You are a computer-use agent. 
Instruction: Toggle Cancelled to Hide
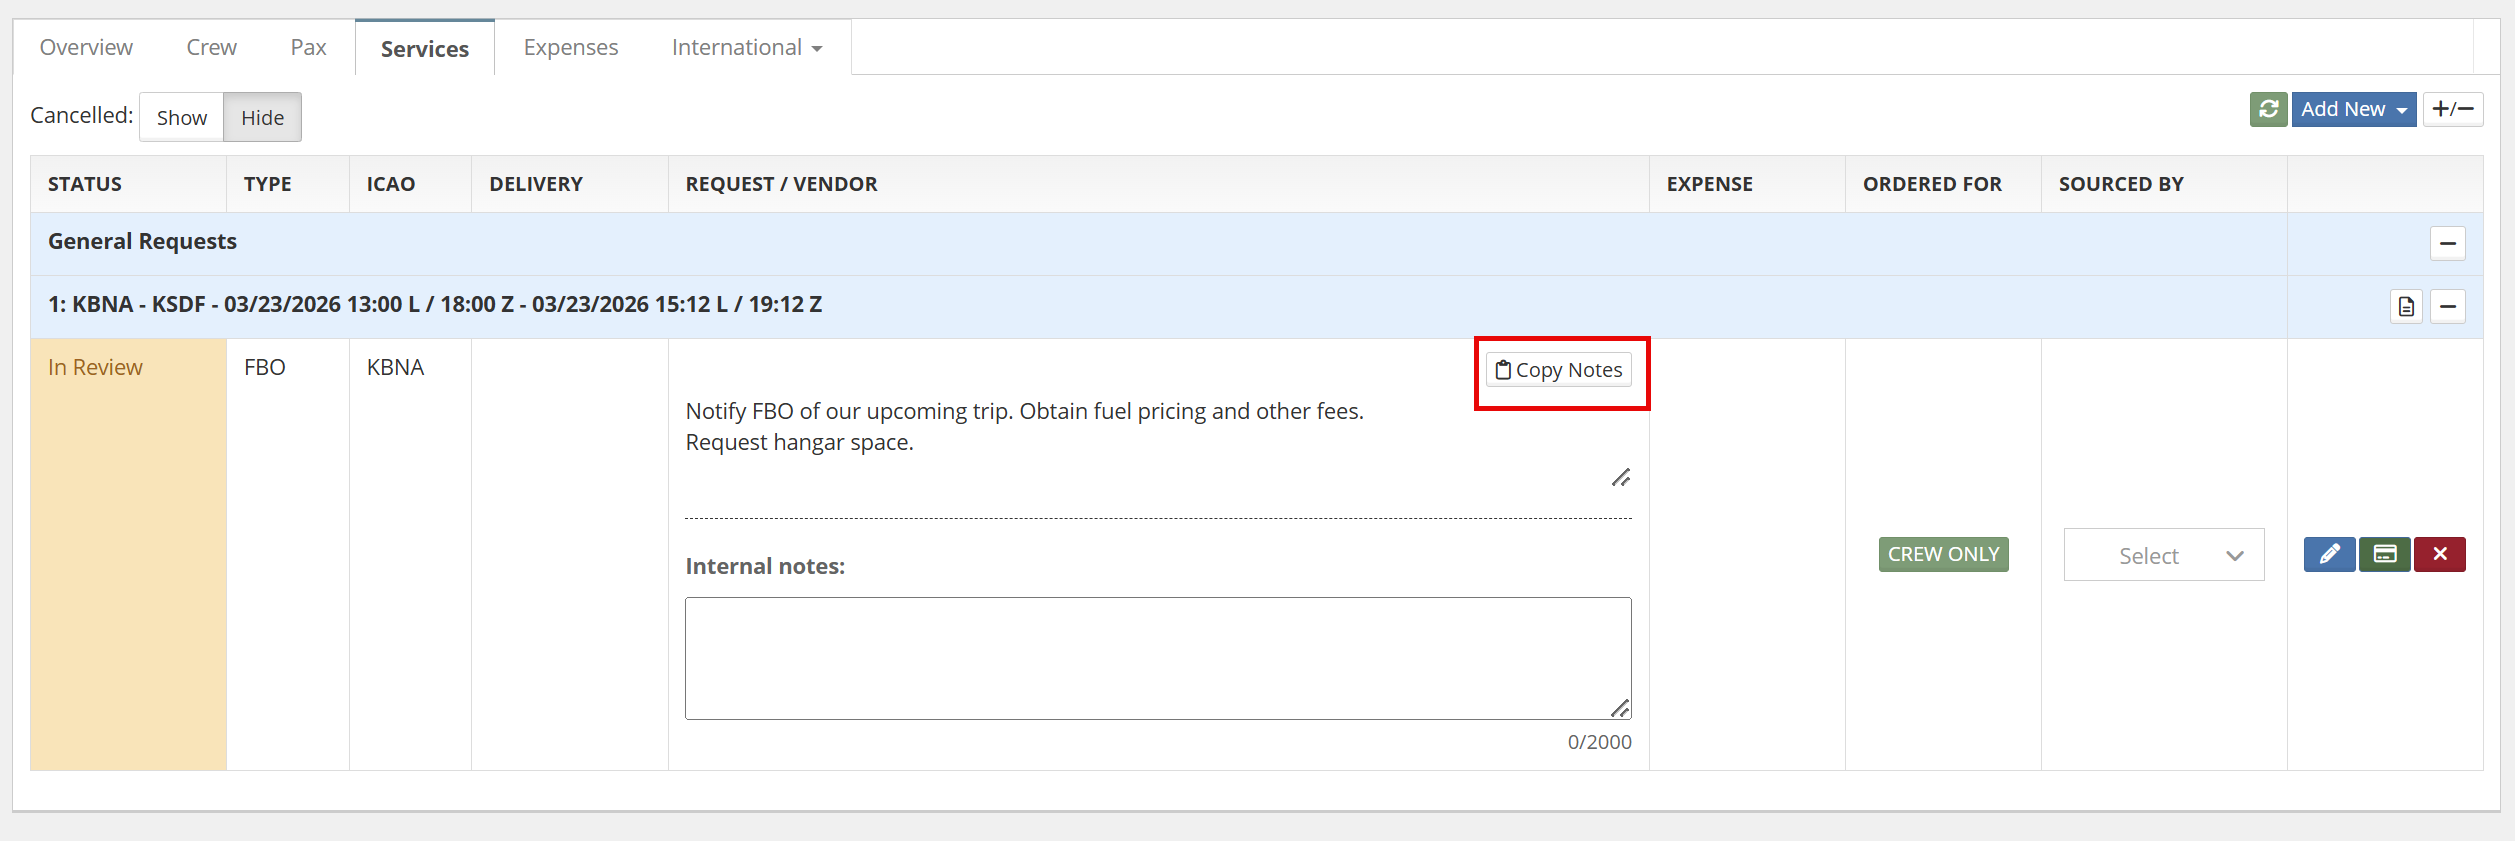(262, 118)
